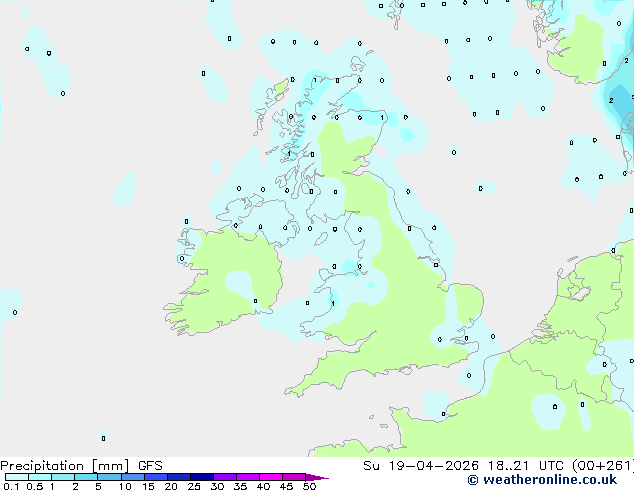Click the "30" legend scale label
Viewport: 634px width, 490px height.
click(x=217, y=486)
